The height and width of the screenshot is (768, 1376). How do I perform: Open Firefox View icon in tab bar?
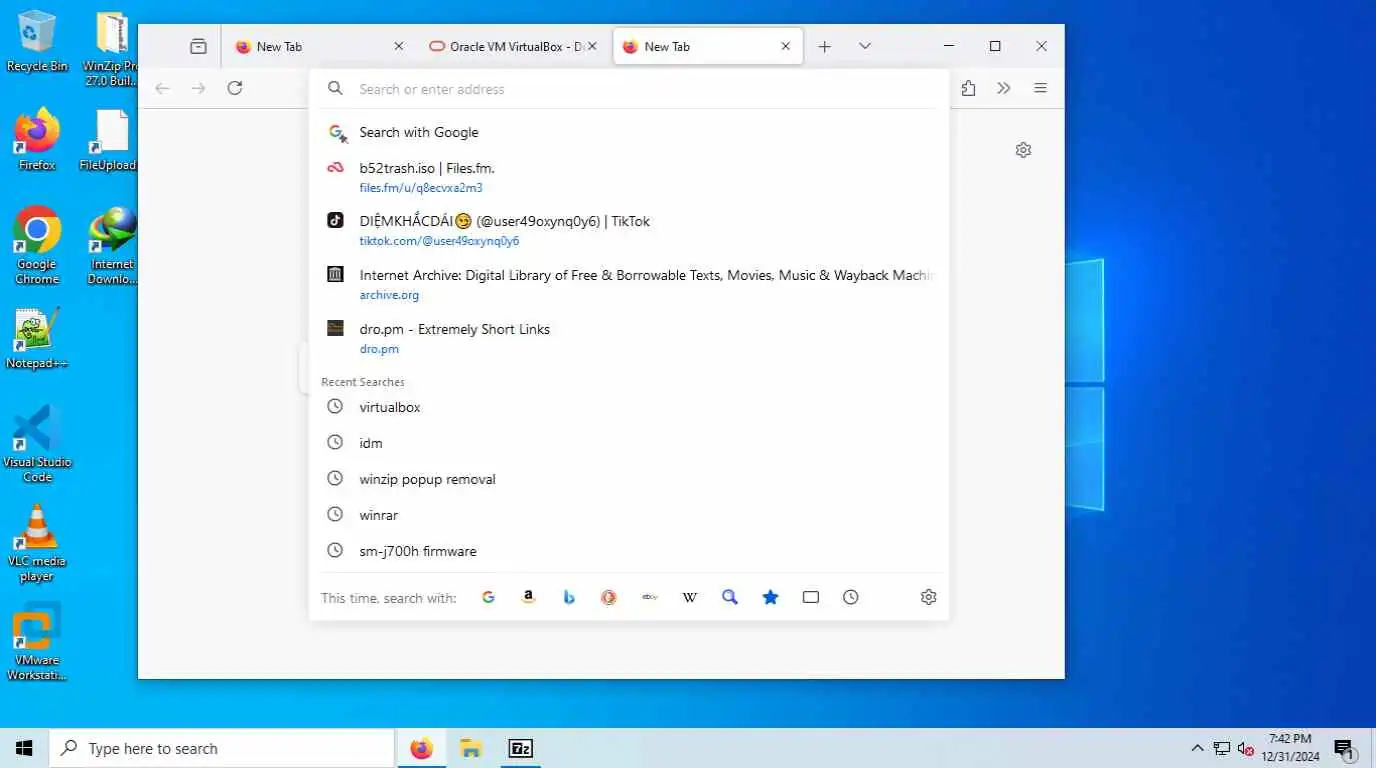198,46
